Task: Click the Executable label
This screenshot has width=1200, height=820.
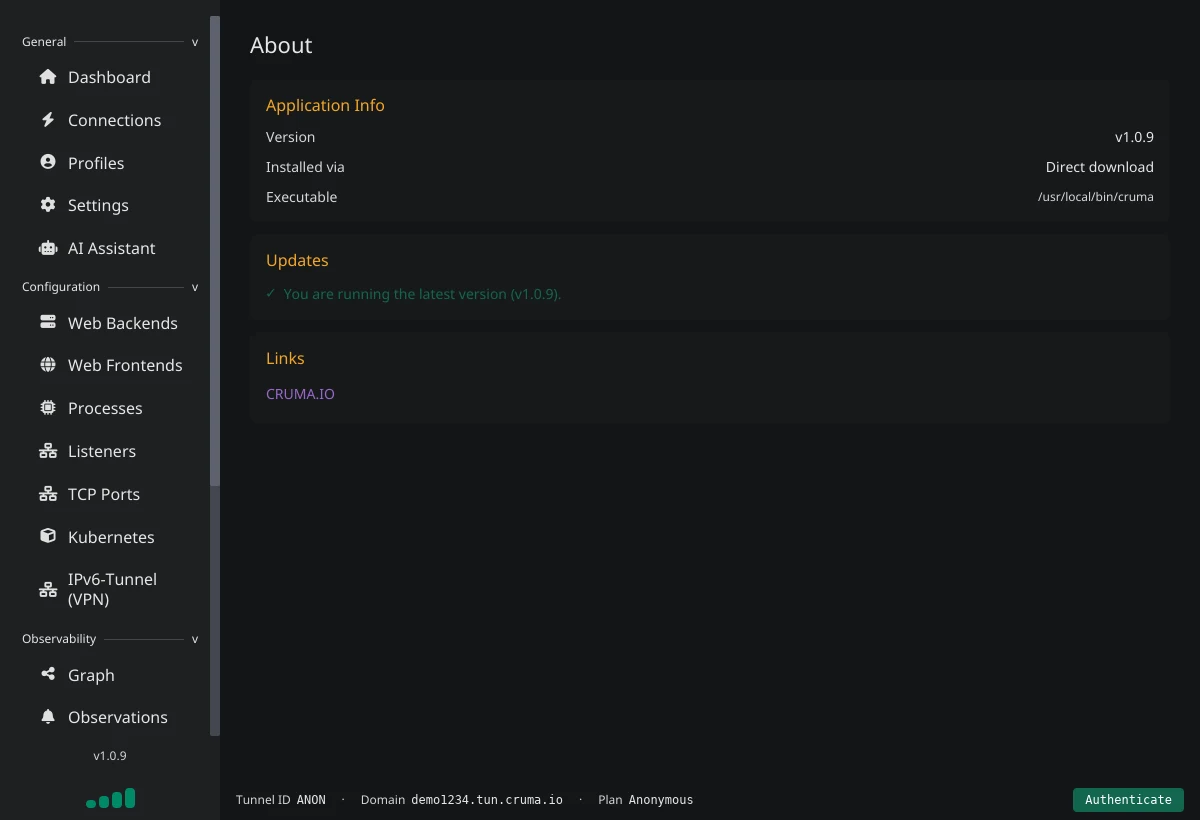Action: (x=301, y=197)
